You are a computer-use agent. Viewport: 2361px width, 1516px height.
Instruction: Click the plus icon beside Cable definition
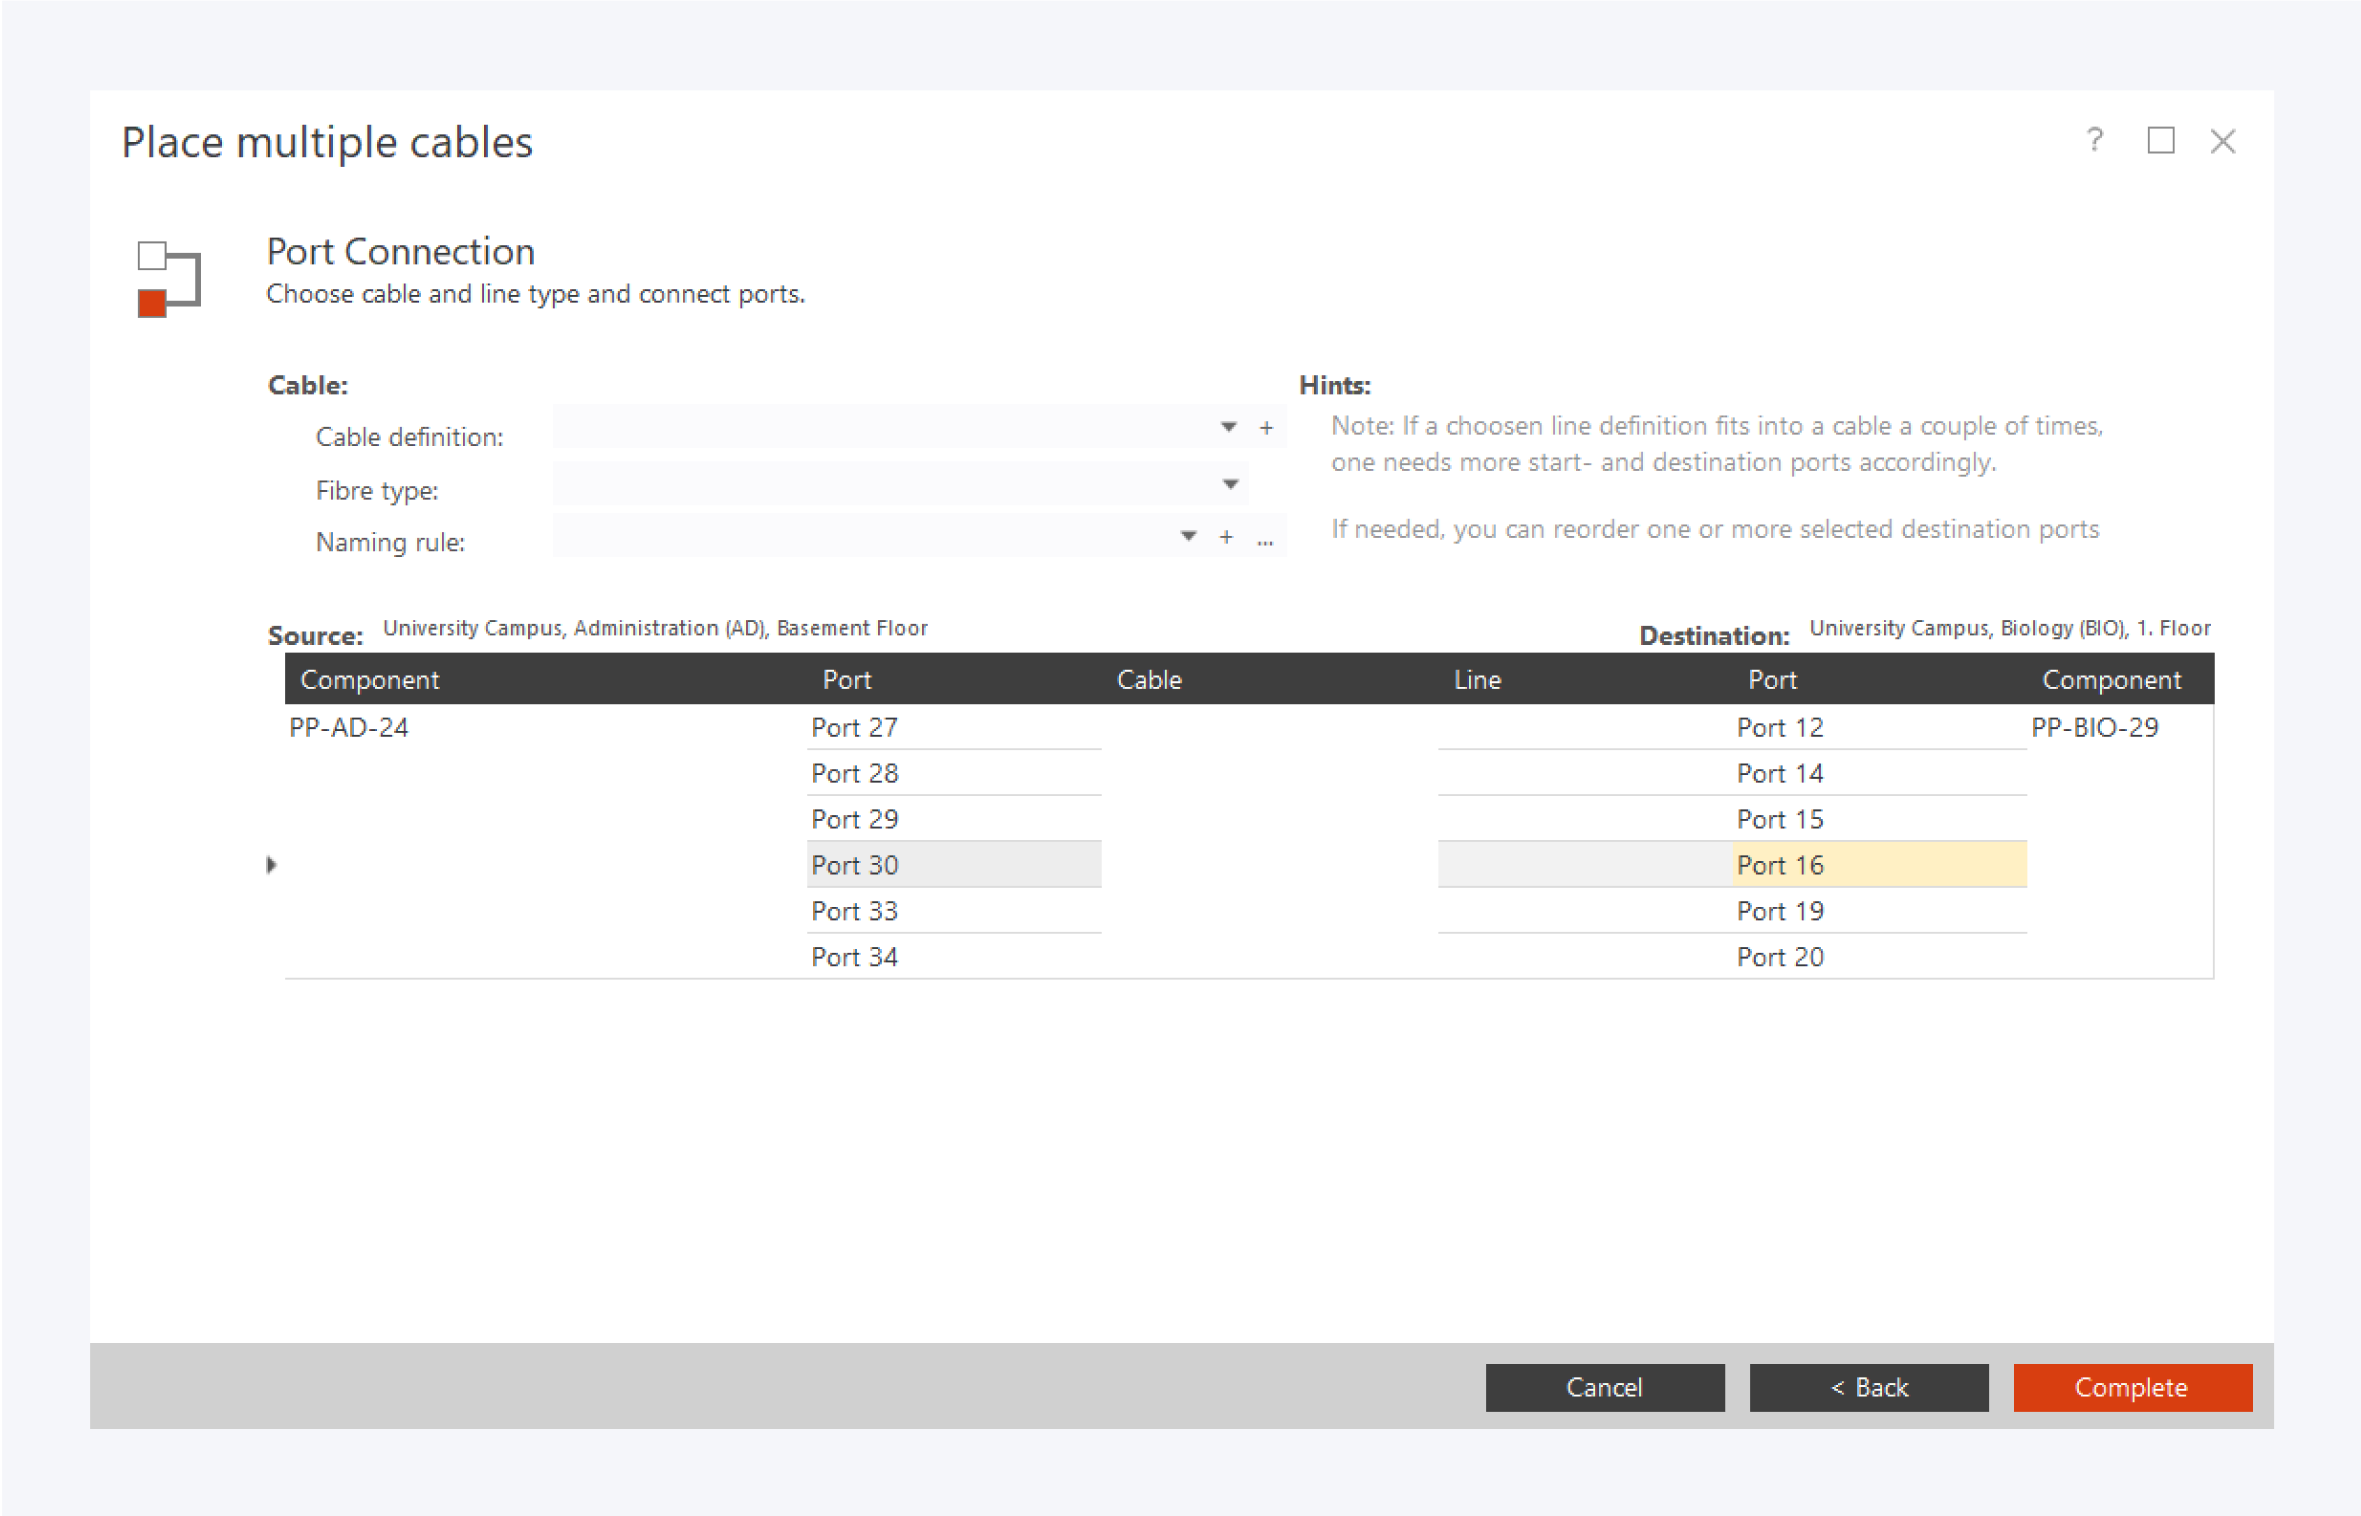[x=1266, y=428]
